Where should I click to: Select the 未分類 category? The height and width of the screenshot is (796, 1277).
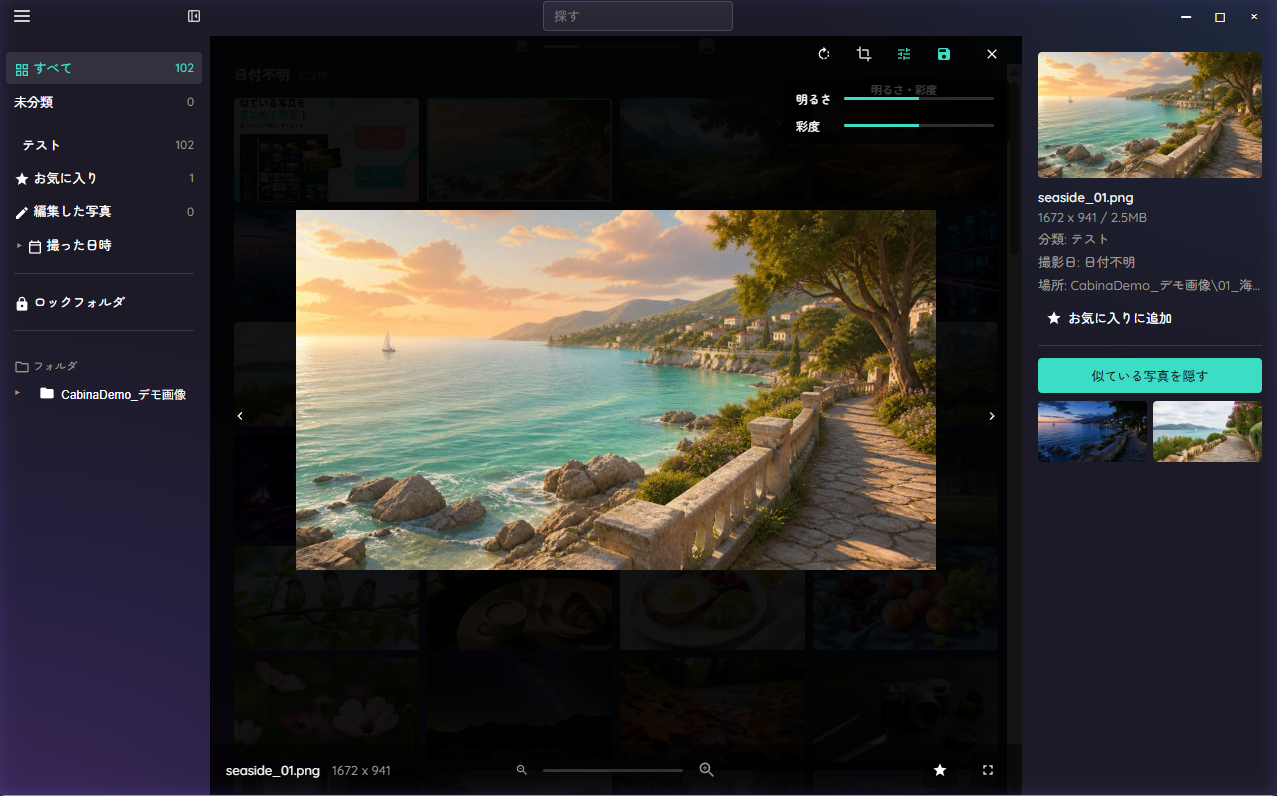pyautogui.click(x=104, y=102)
